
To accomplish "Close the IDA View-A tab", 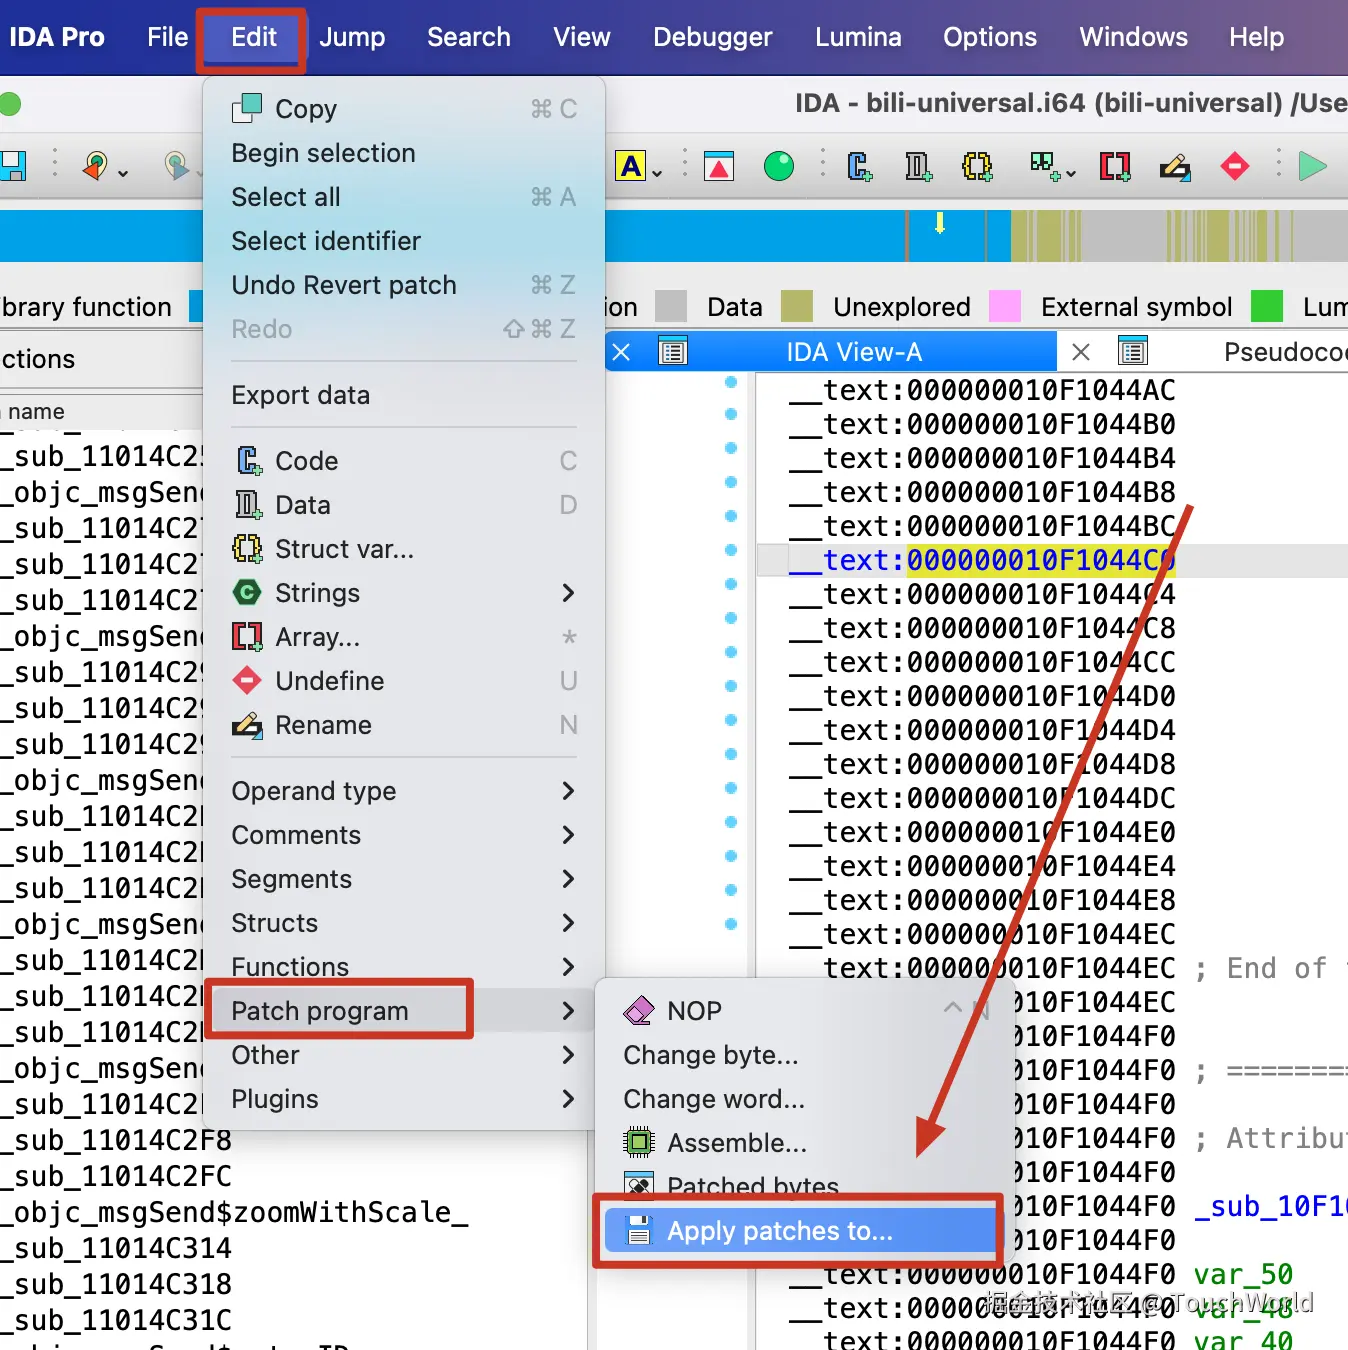I will pos(621,352).
